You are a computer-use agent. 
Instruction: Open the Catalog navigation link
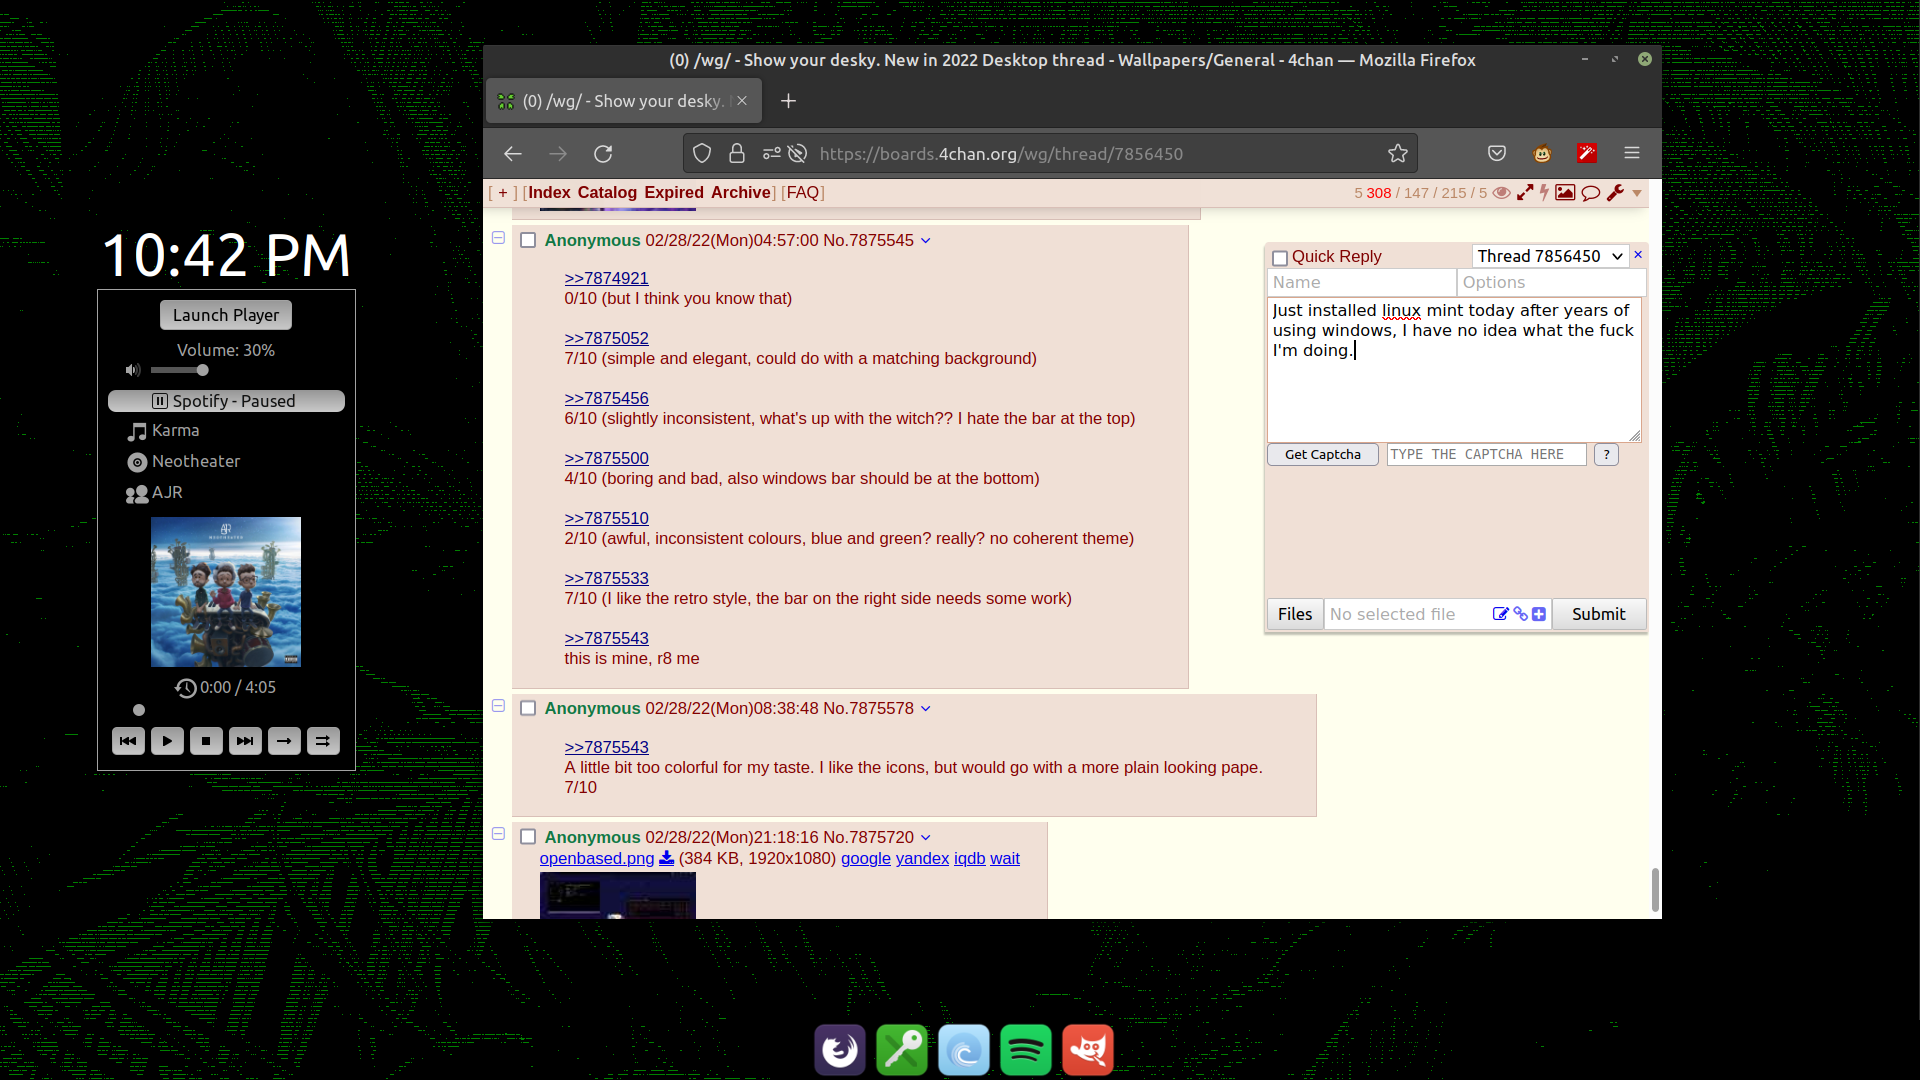pyautogui.click(x=607, y=193)
